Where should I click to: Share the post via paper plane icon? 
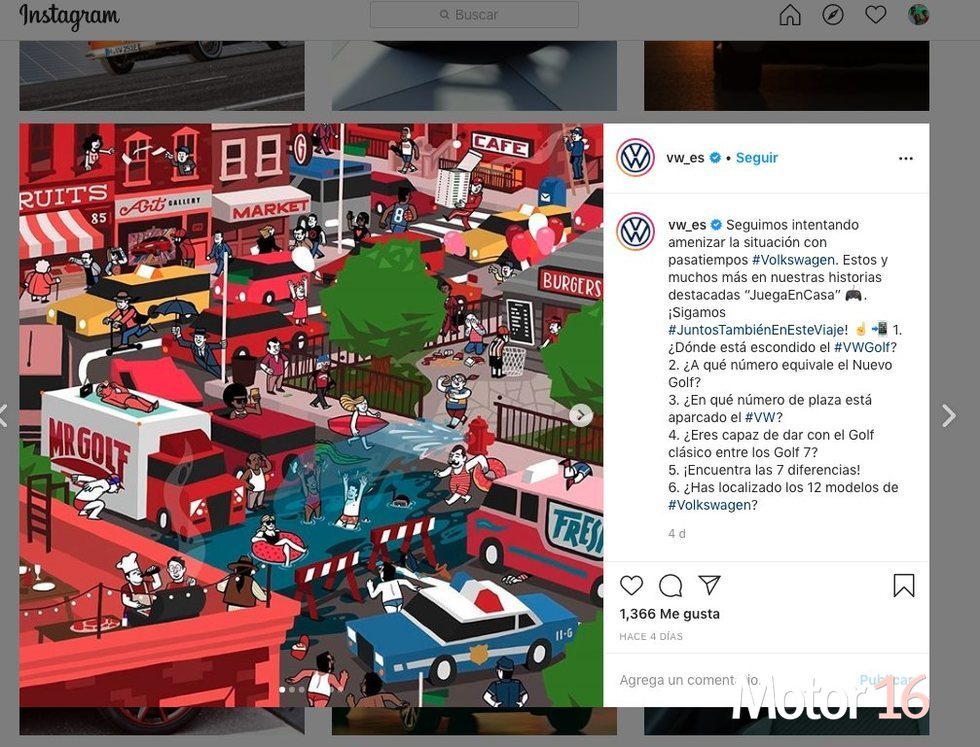[709, 584]
